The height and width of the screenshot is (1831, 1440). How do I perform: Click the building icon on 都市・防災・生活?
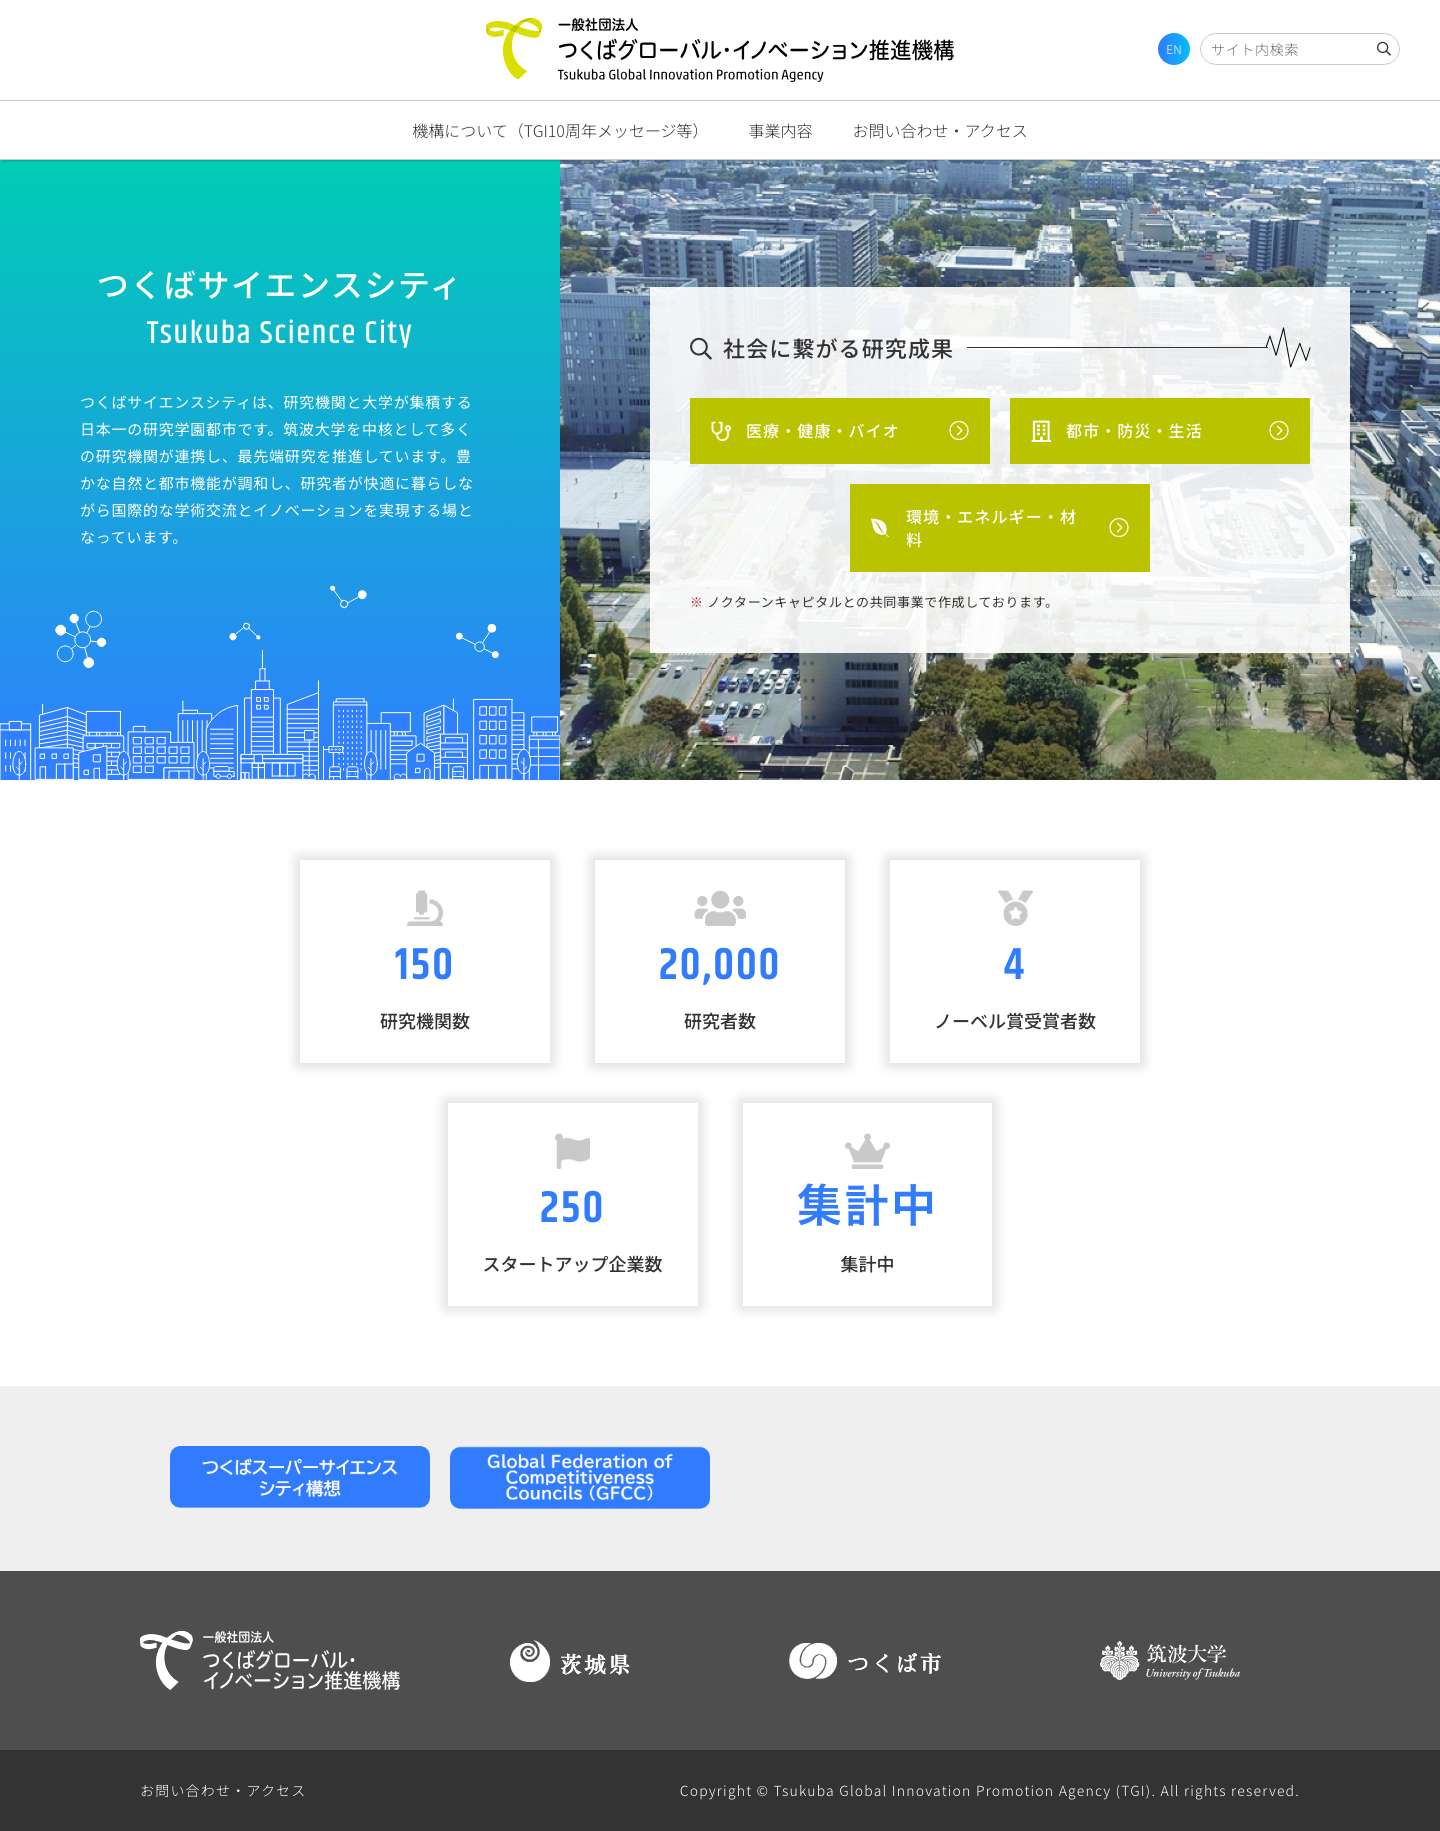click(1041, 431)
